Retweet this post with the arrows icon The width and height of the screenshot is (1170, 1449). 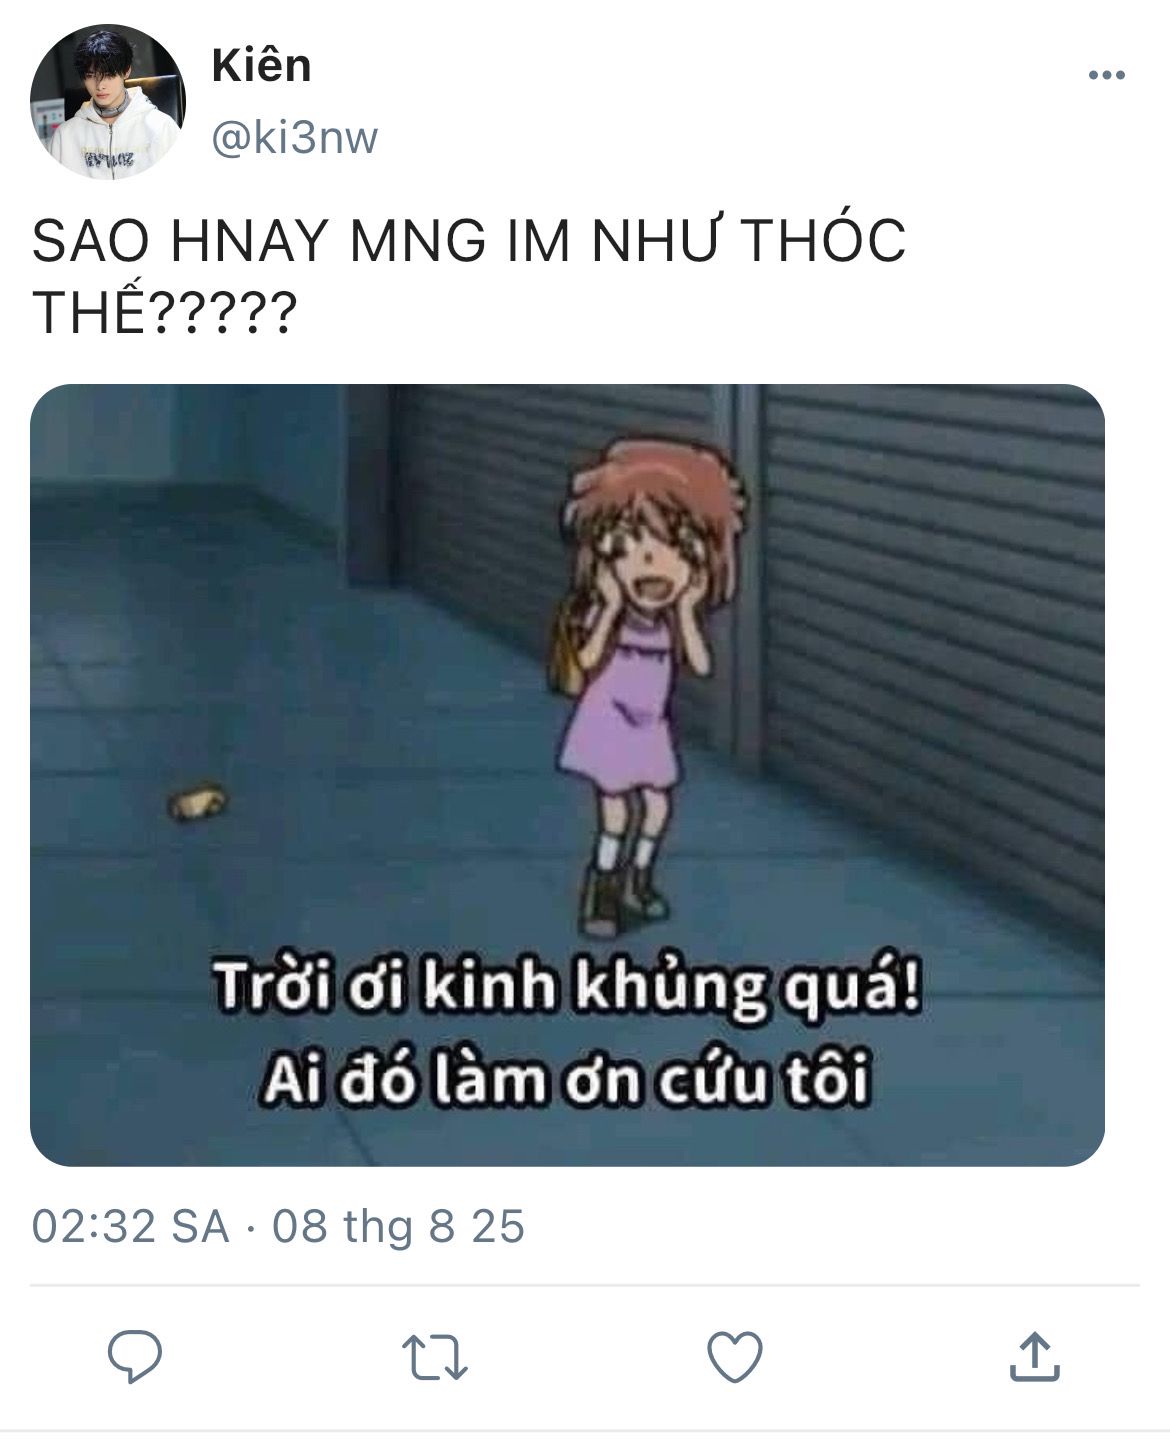click(x=435, y=1358)
